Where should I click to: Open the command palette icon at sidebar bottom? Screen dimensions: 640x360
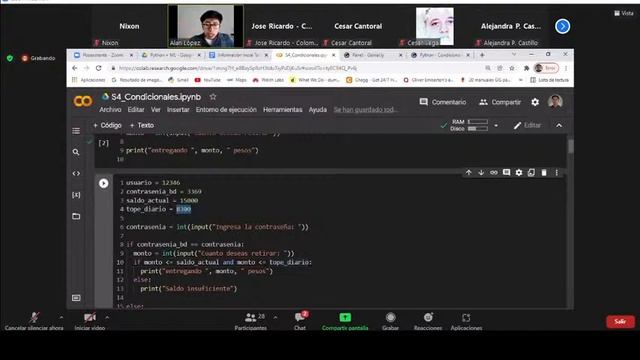[x=76, y=298]
